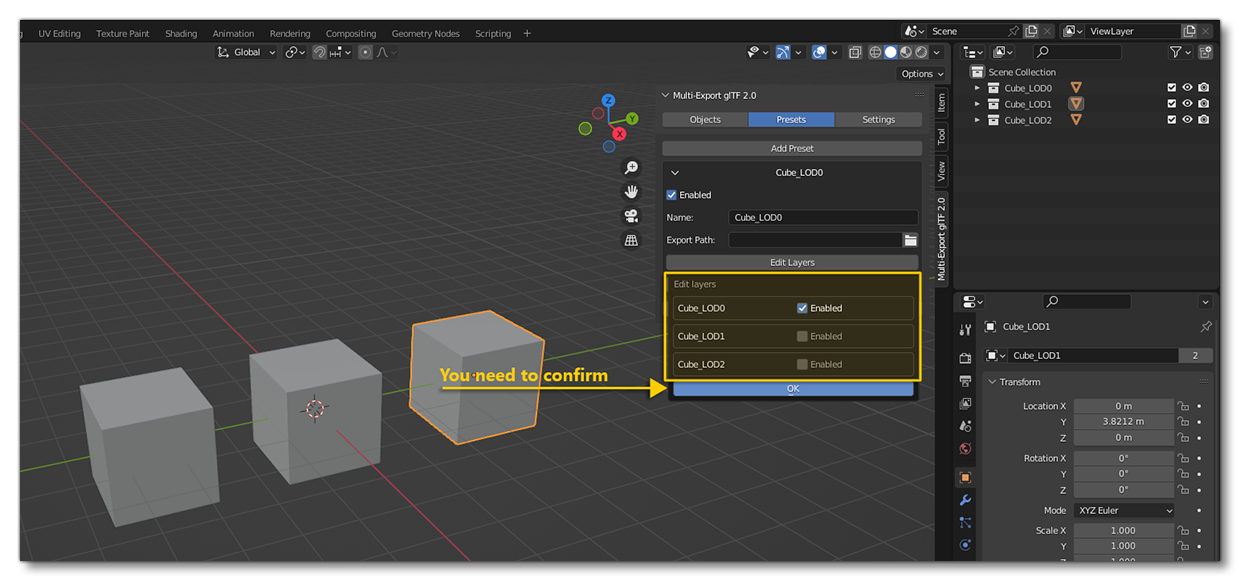Open the Mode dropdown showing XYZ Euler
Image resolution: width=1240 pixels, height=581 pixels.
[1124, 510]
